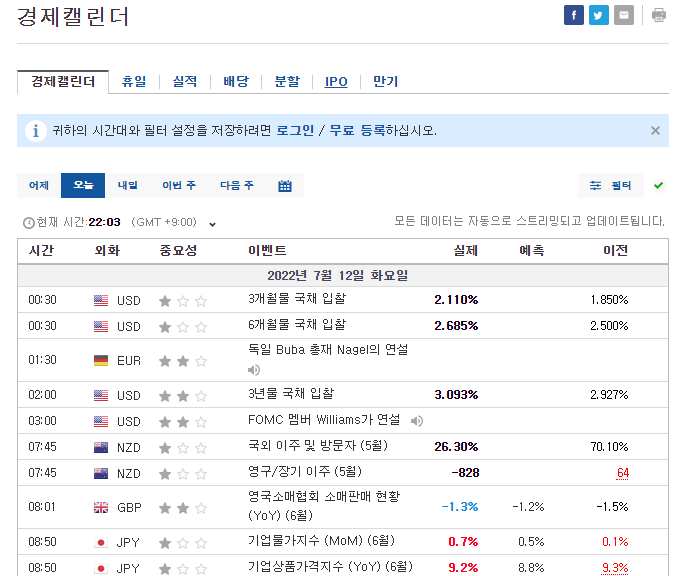Viewport: 679px width, 576px height.
Task: Play Nagel speech audio icon
Action: click(254, 370)
